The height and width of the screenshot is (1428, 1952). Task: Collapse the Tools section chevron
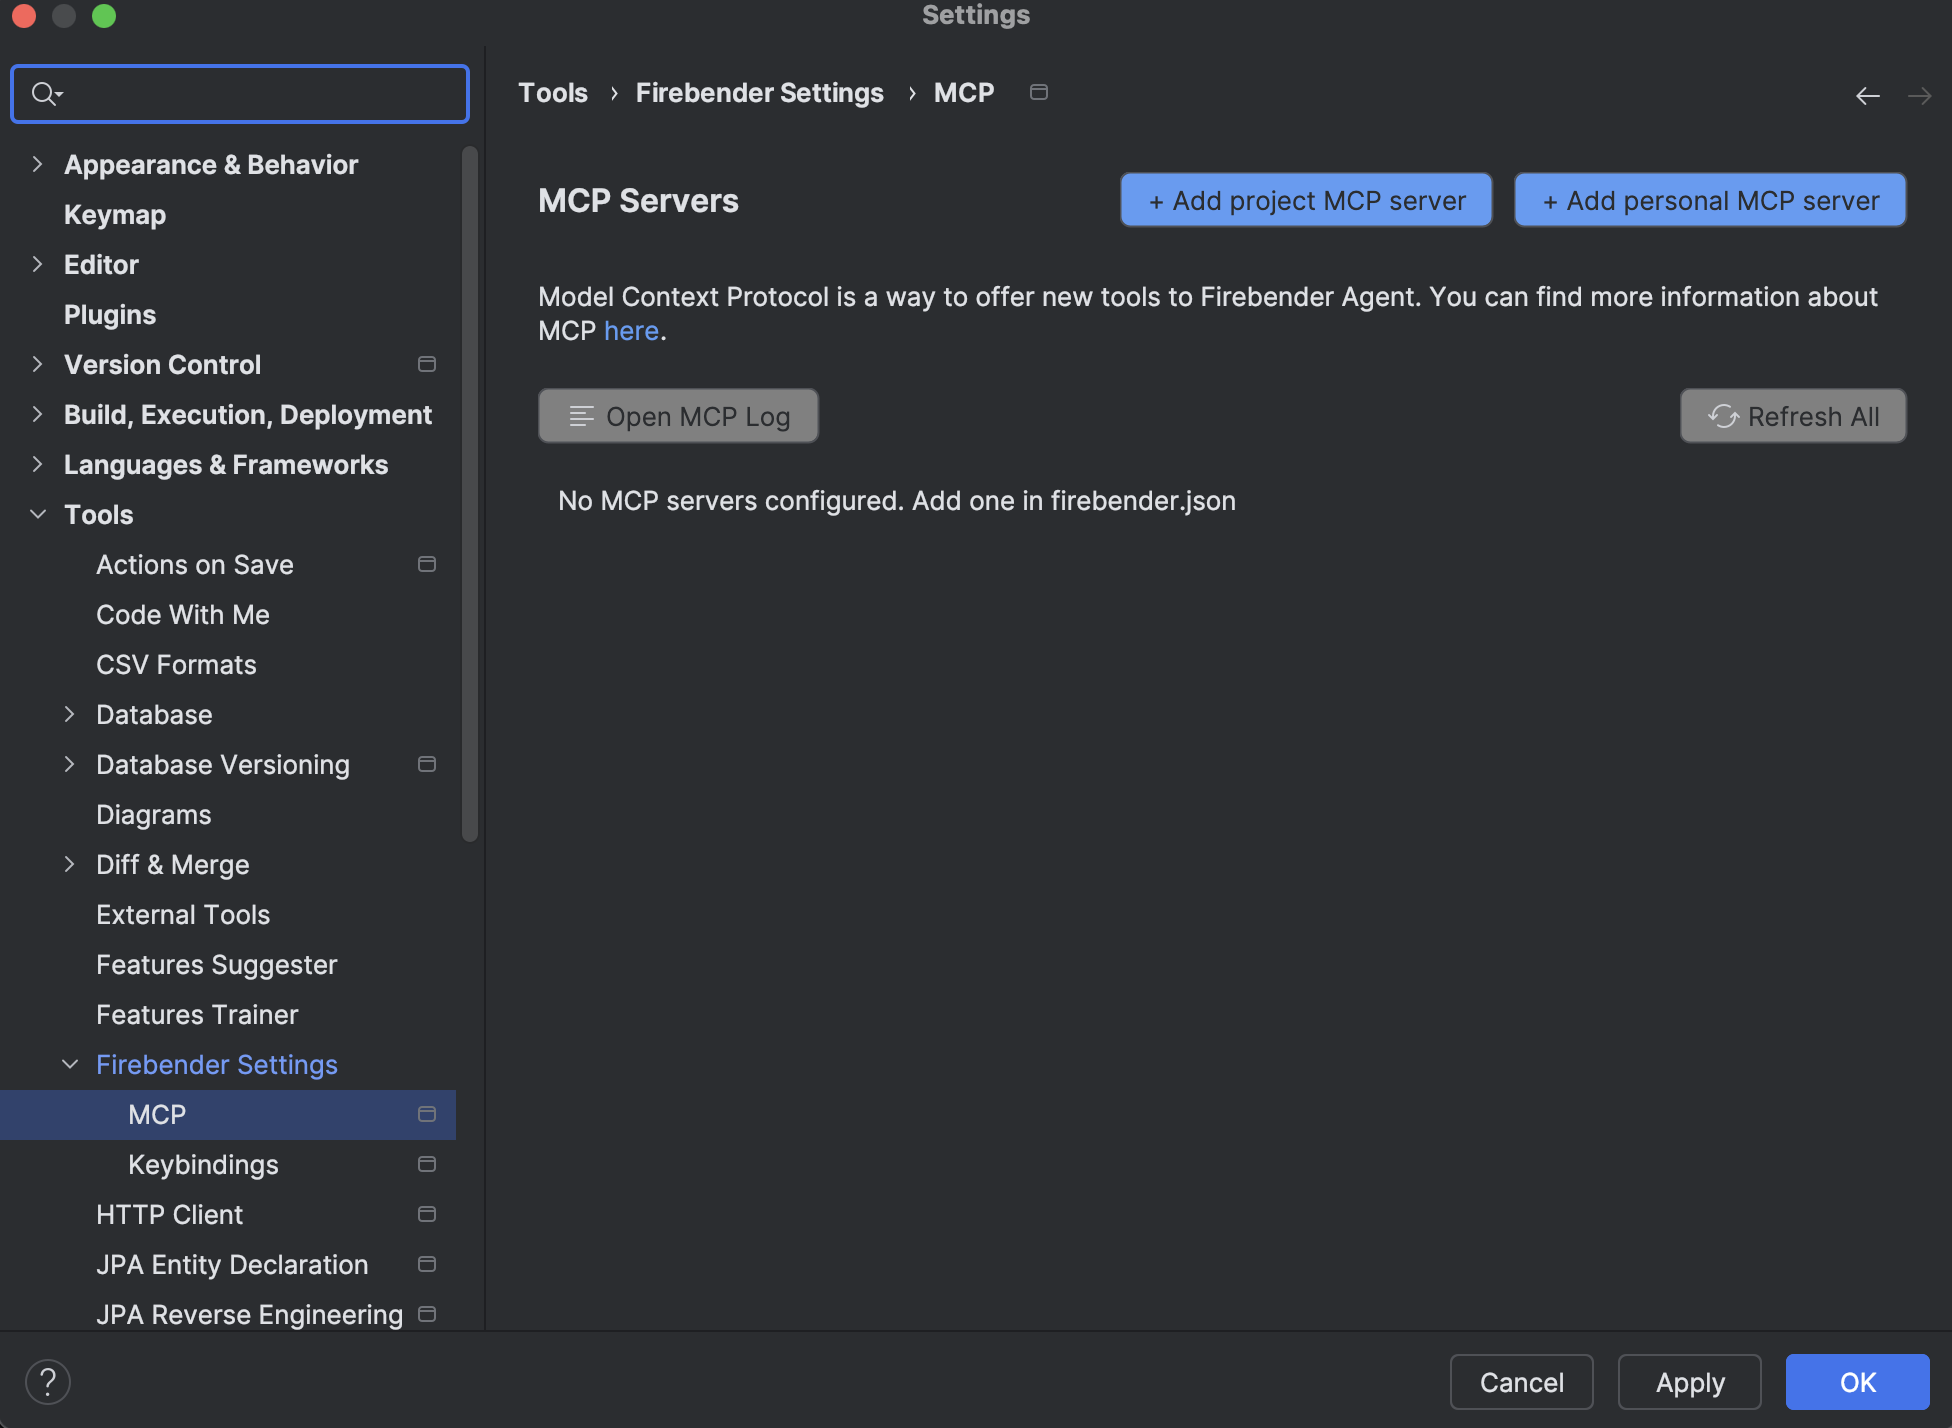(38, 514)
